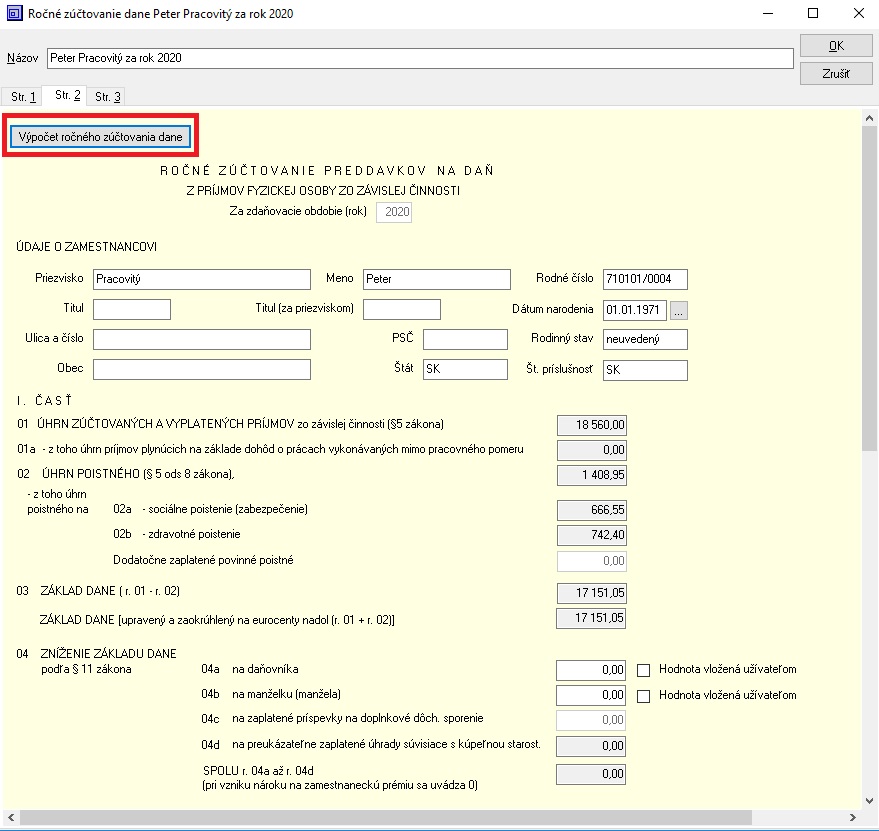Viewport: 879px width, 831px height.
Task: Click the row 03 Základ dane value
Action: (591, 593)
